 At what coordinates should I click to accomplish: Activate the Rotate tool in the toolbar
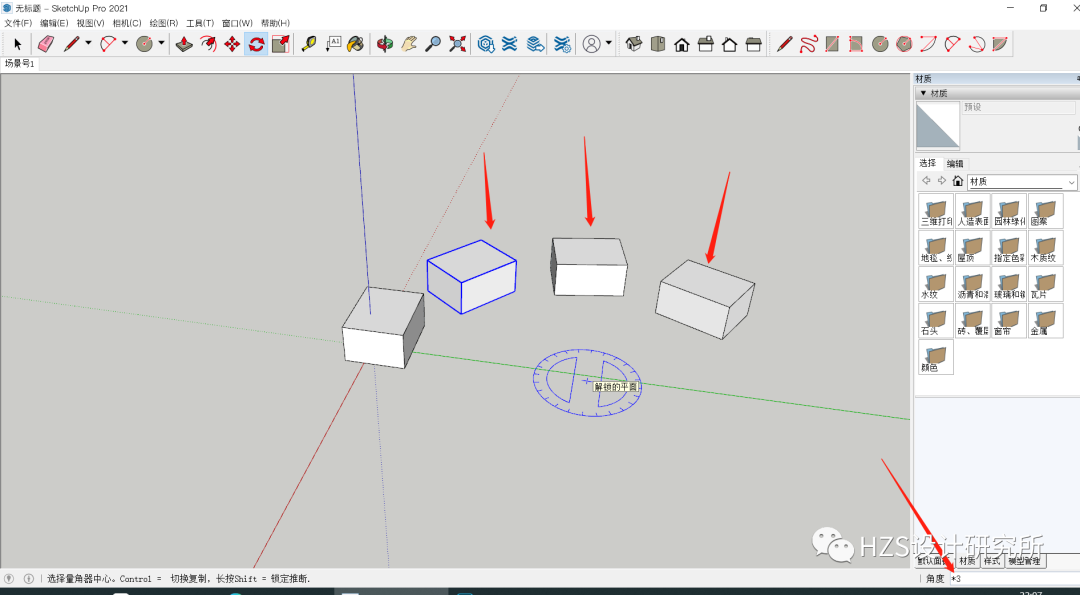(x=255, y=44)
